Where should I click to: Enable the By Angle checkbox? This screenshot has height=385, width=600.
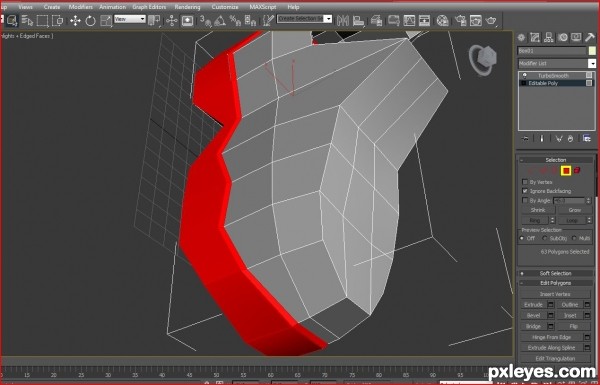[x=525, y=200]
